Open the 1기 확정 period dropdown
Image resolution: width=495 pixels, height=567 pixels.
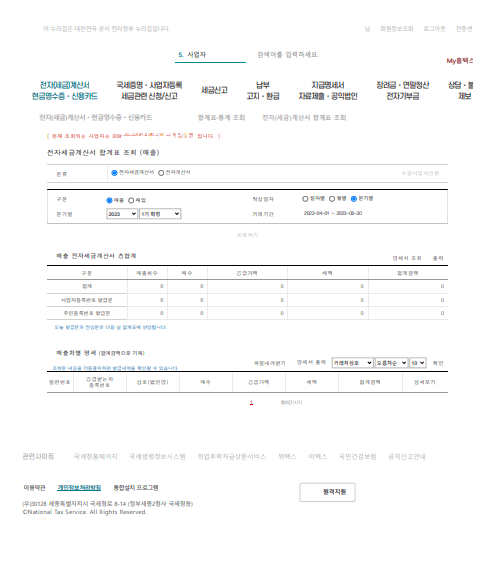click(160, 214)
